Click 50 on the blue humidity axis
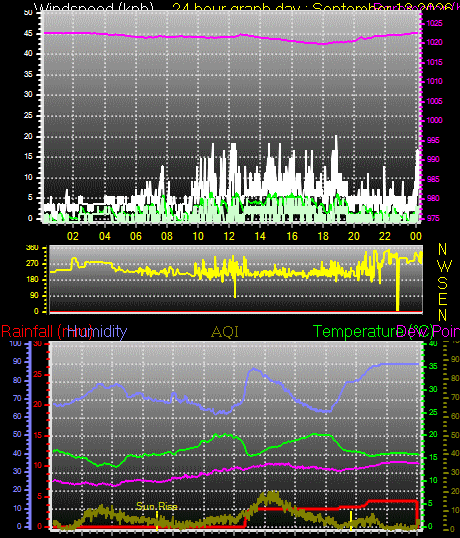This screenshot has height=538, width=460. tap(17, 435)
